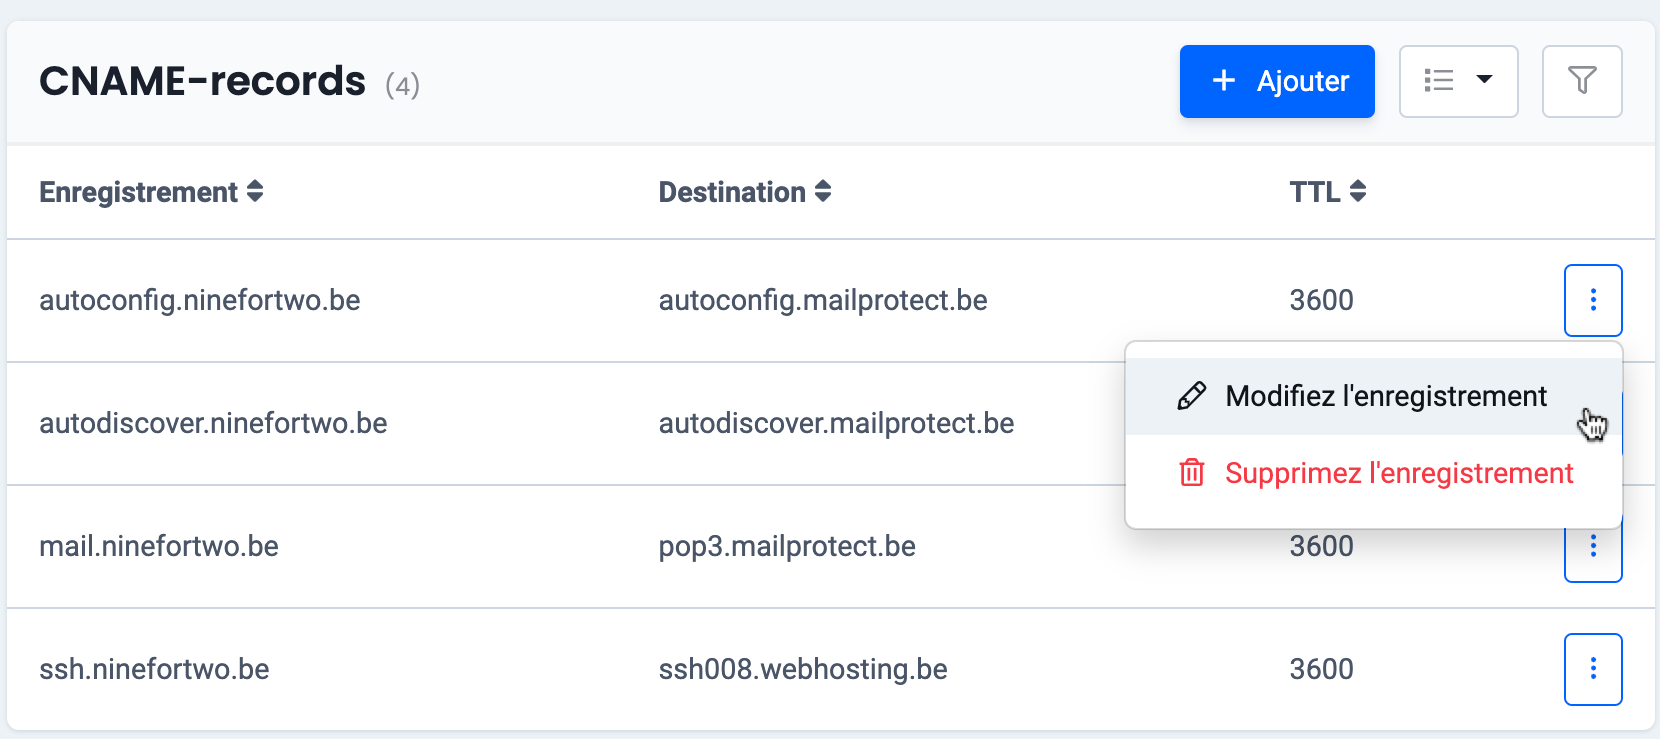The width and height of the screenshot is (1660, 739).
Task: Select Supprimez l'enregistrement menu entry
Action: point(1398,473)
